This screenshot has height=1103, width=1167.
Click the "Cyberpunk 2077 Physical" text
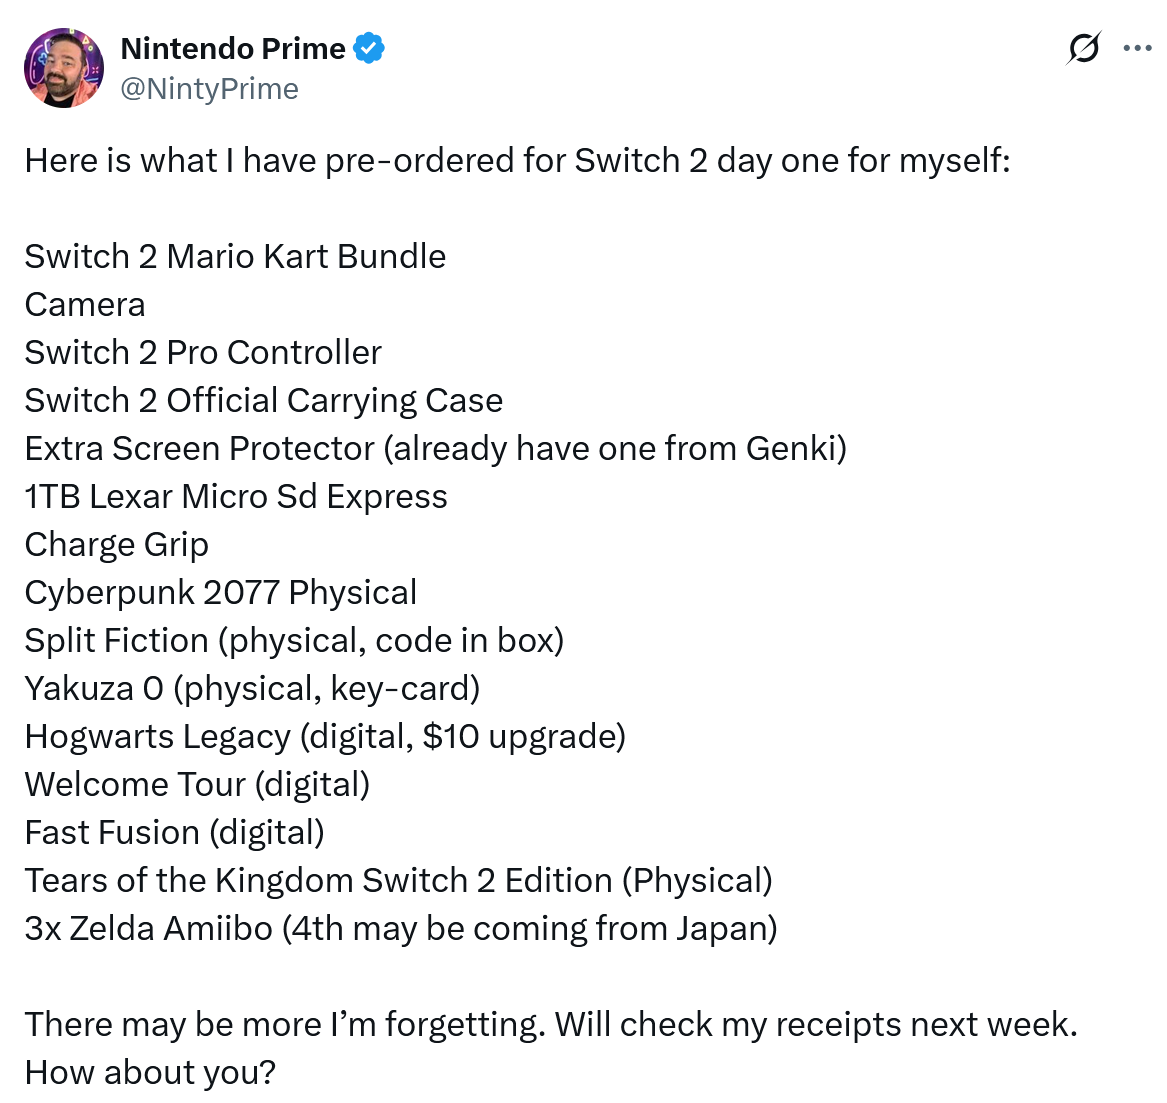click(x=220, y=592)
